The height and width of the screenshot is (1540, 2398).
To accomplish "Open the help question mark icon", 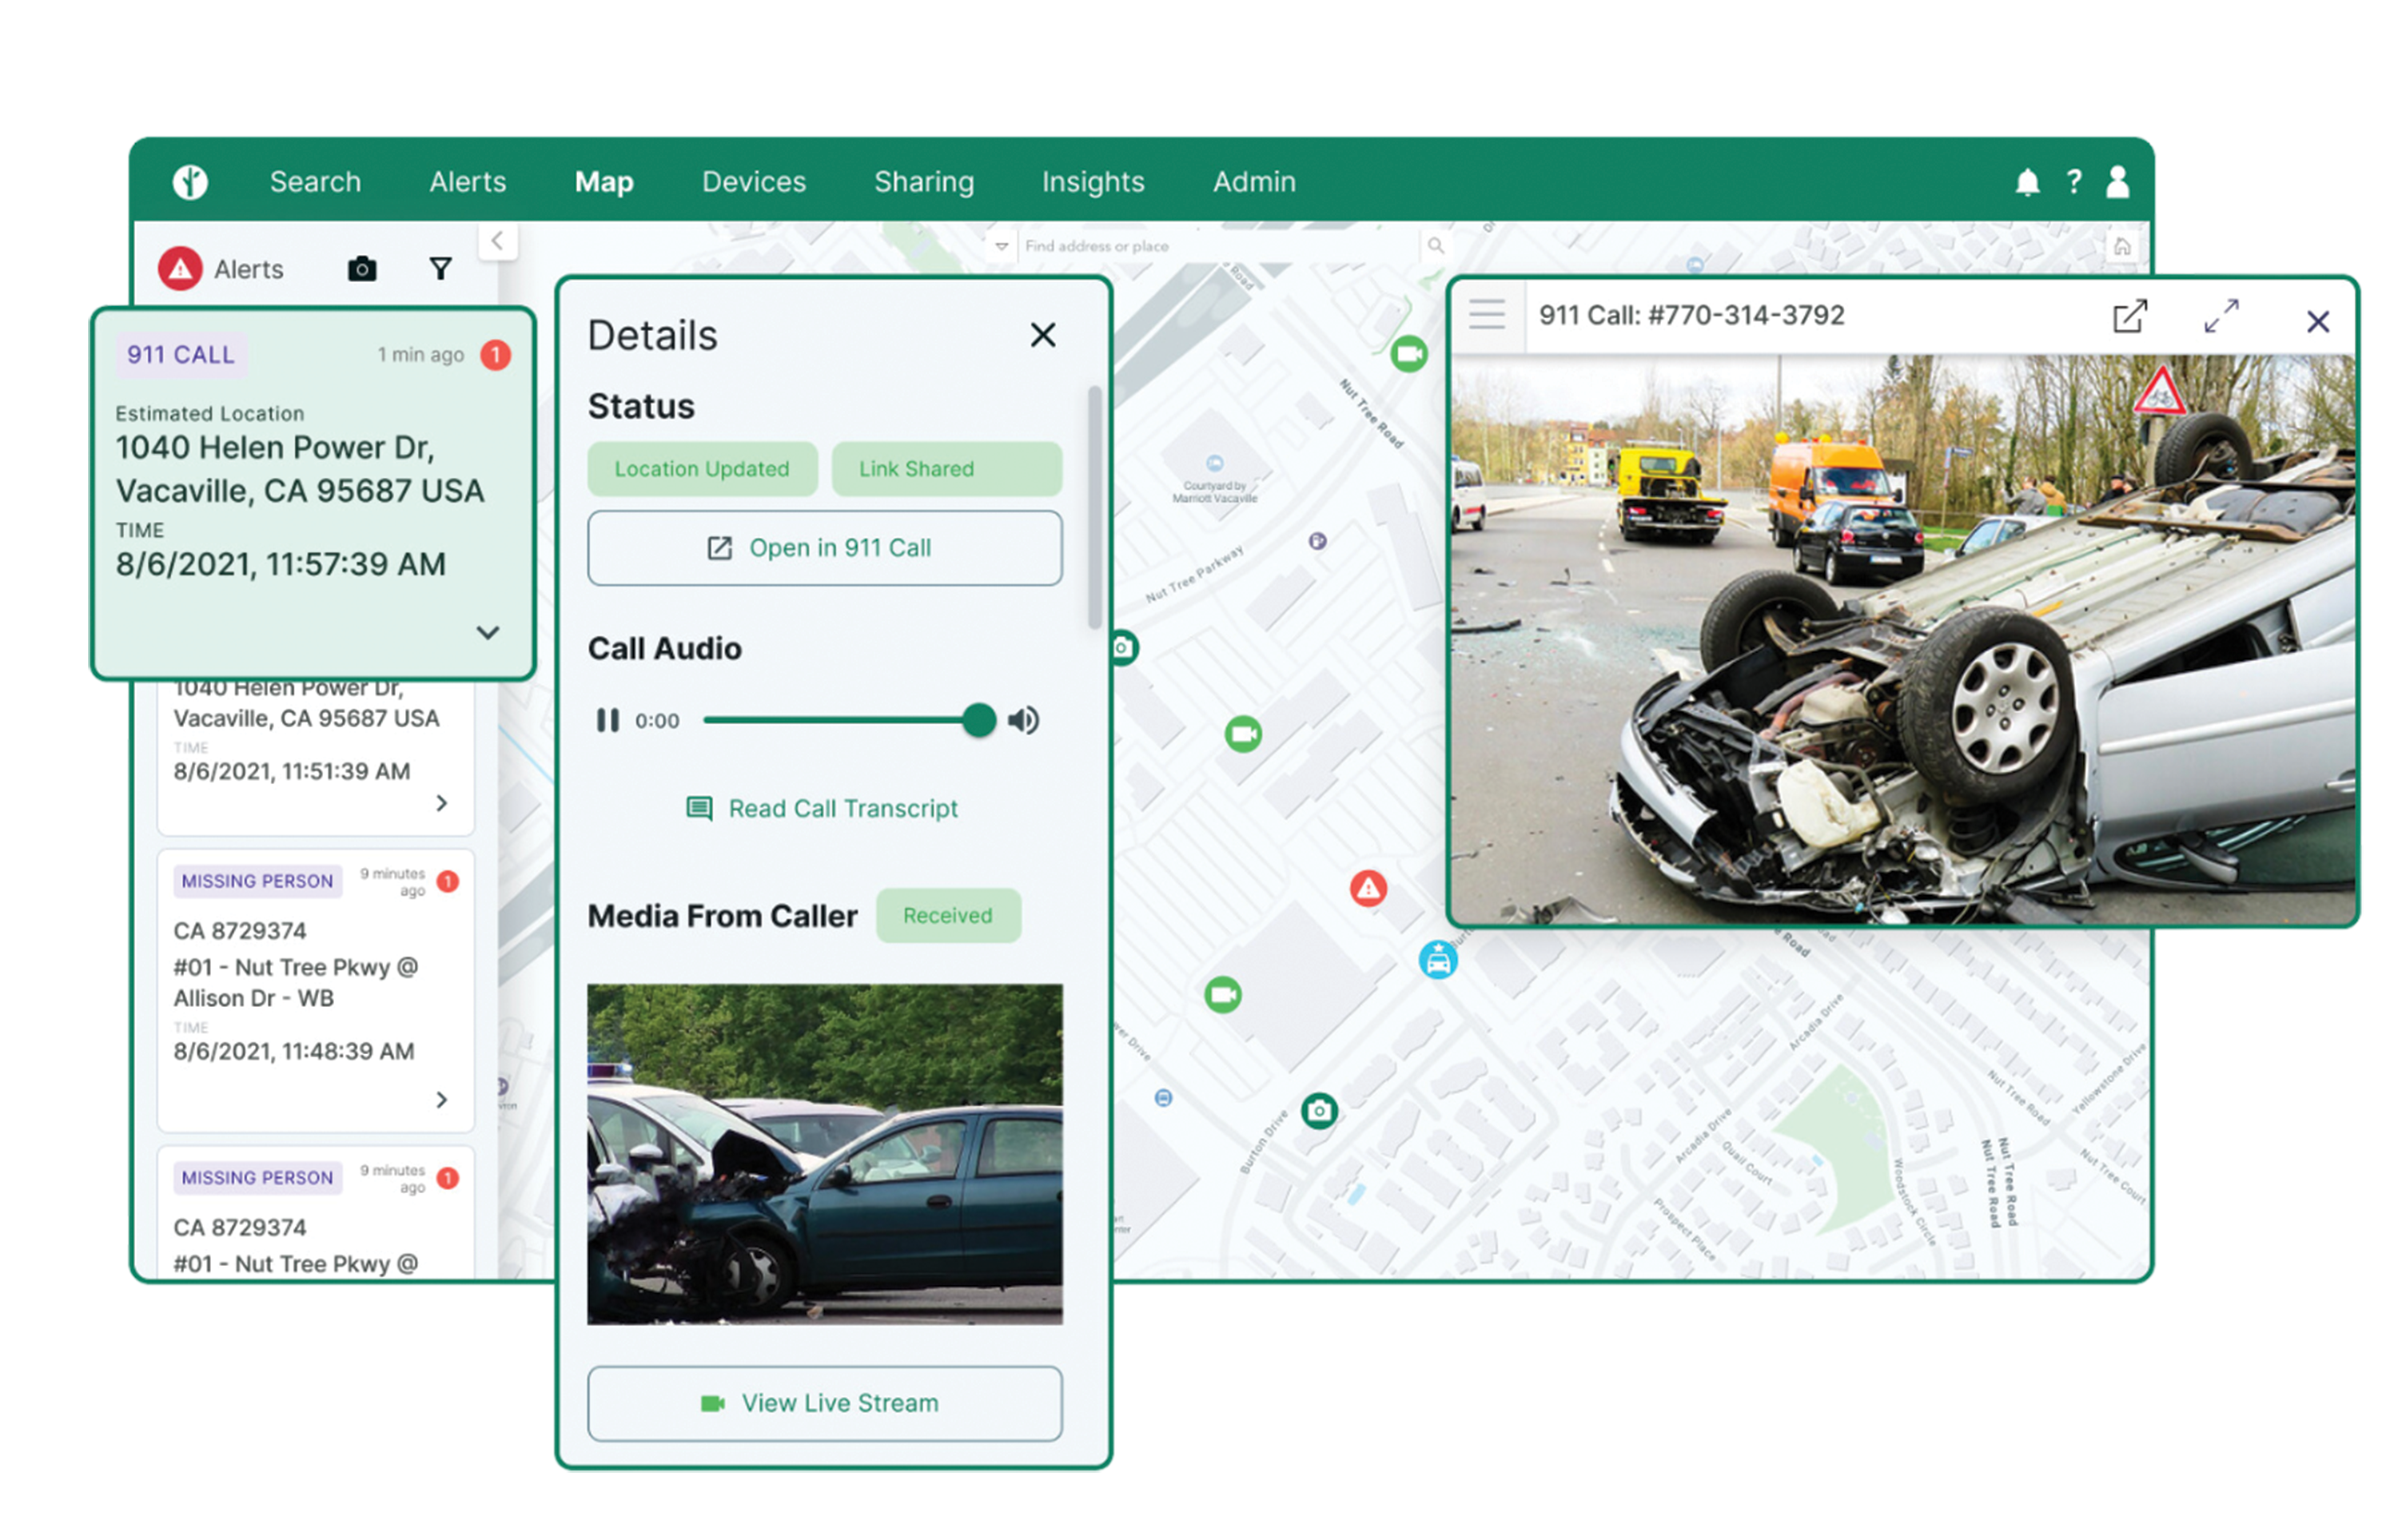I will [x=2073, y=182].
